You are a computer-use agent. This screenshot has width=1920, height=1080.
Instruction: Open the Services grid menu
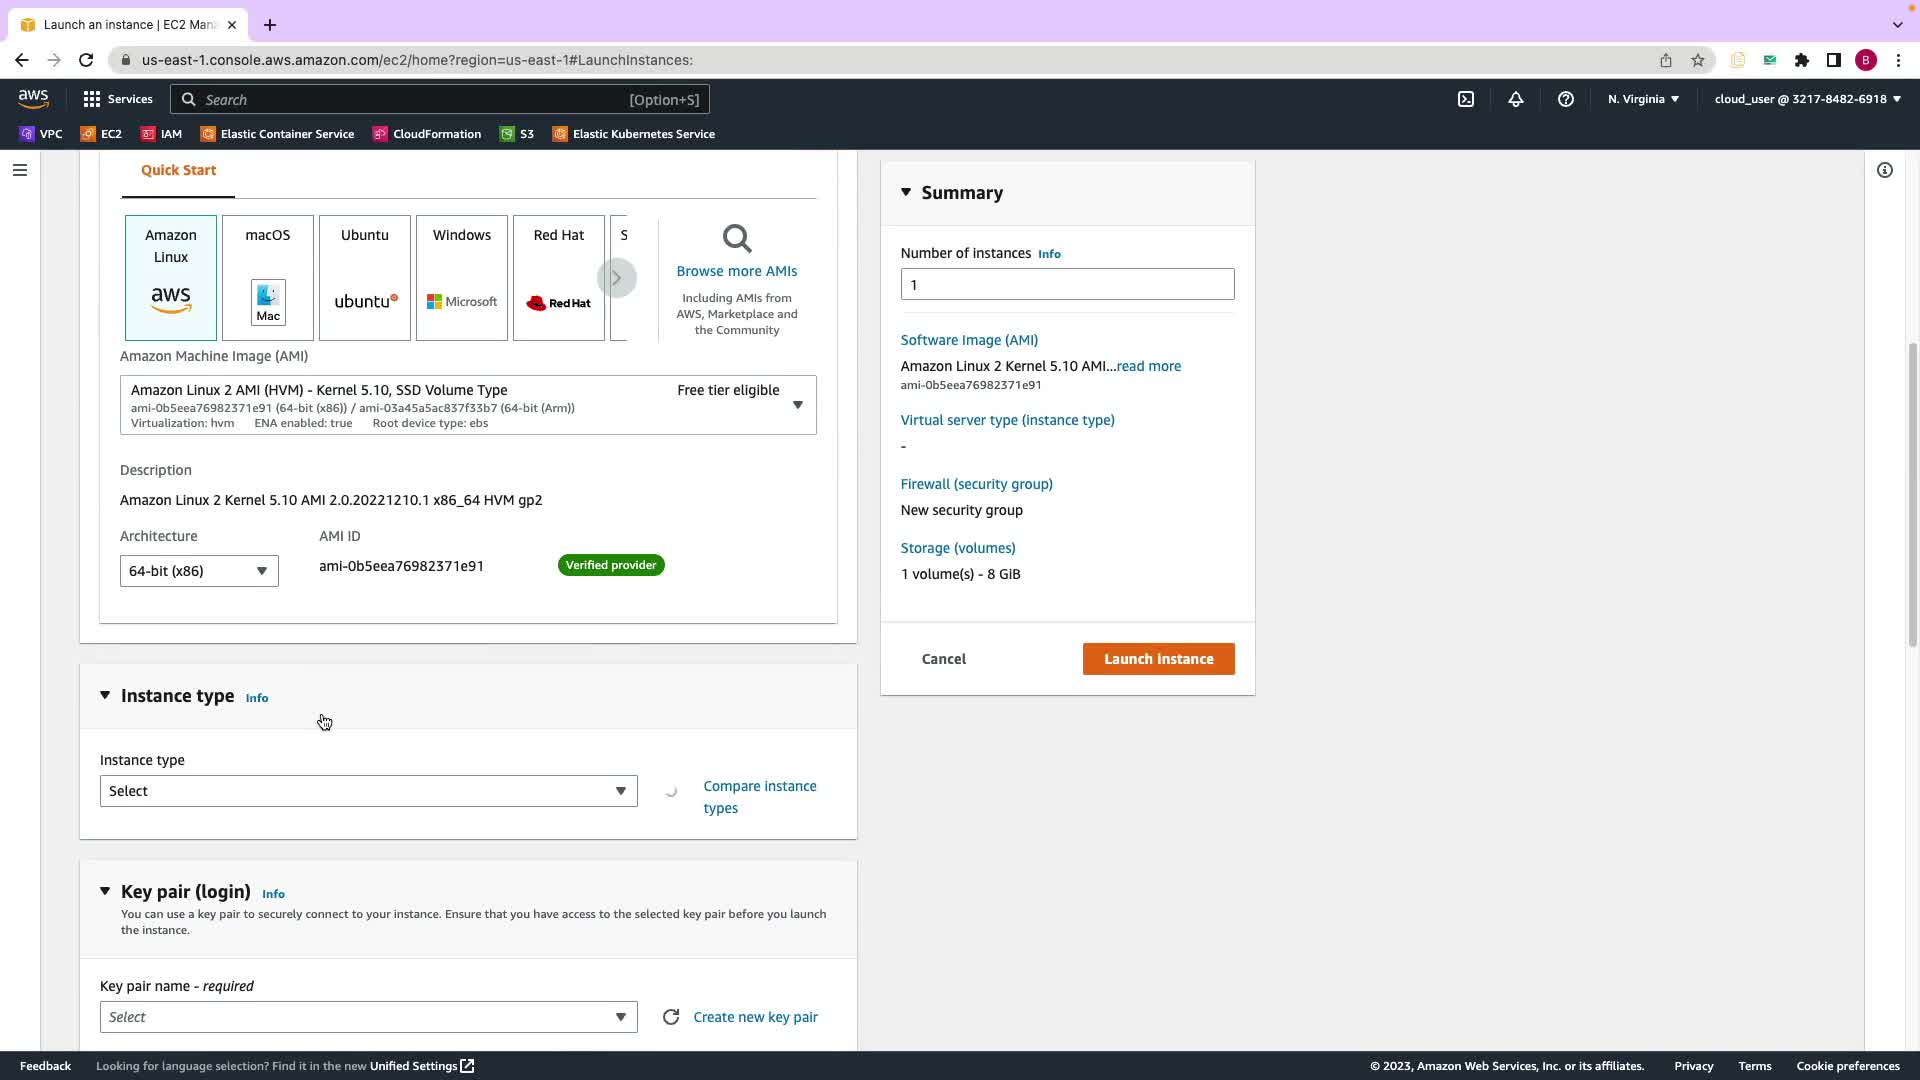[x=117, y=99]
